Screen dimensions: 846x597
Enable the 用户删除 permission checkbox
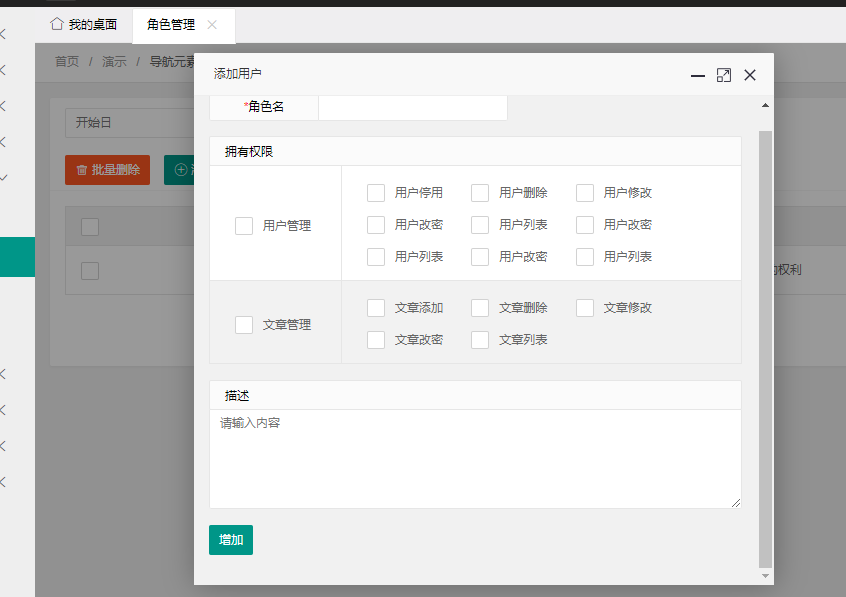point(479,192)
